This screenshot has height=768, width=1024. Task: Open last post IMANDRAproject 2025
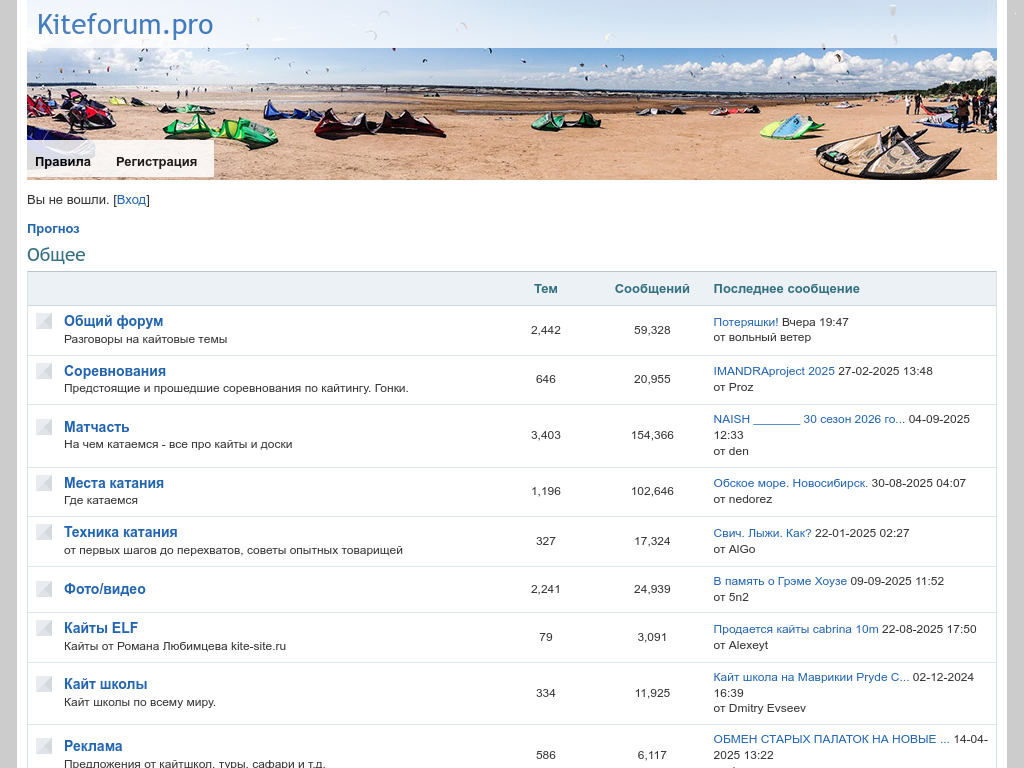pos(773,371)
